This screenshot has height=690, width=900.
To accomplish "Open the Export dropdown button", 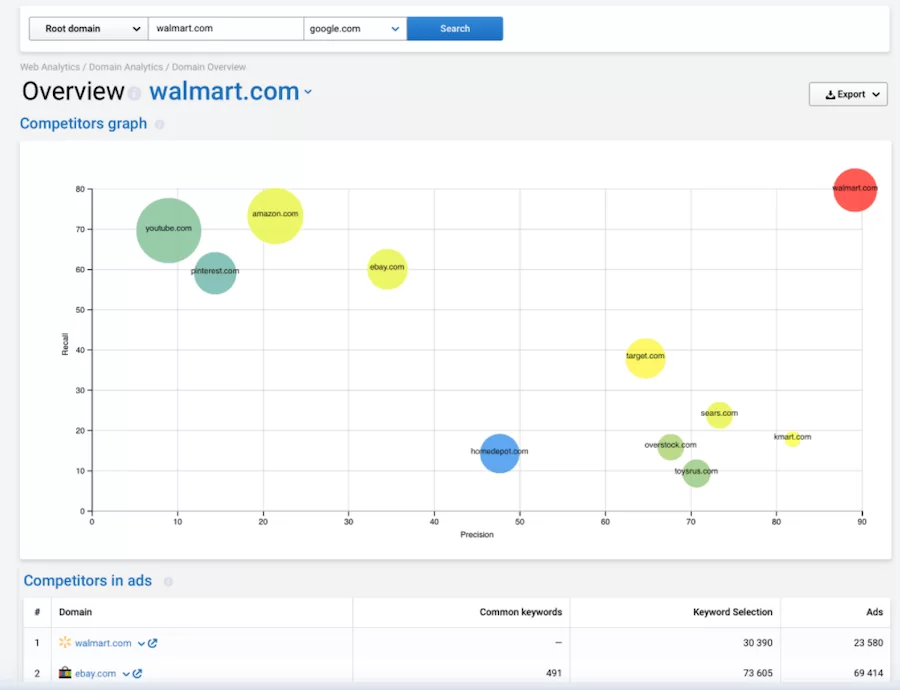I will [848, 95].
